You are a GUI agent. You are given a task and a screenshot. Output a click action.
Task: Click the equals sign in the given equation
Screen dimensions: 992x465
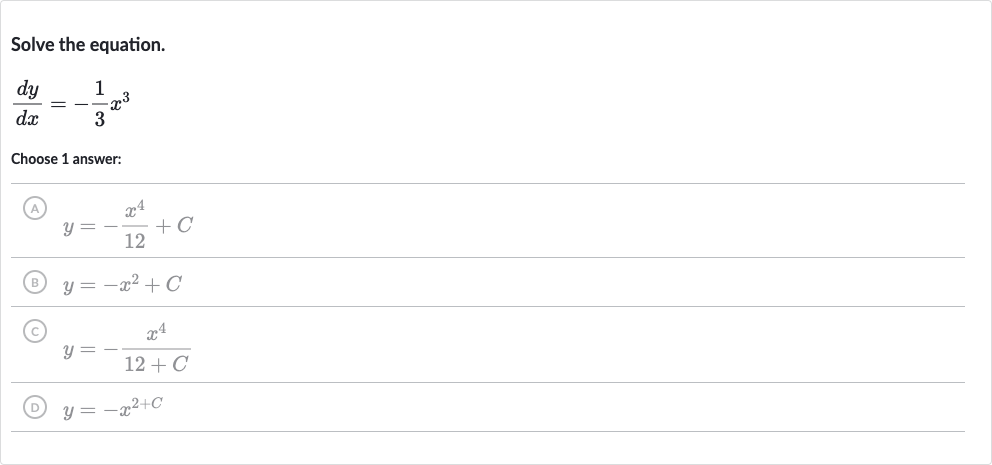[58, 104]
